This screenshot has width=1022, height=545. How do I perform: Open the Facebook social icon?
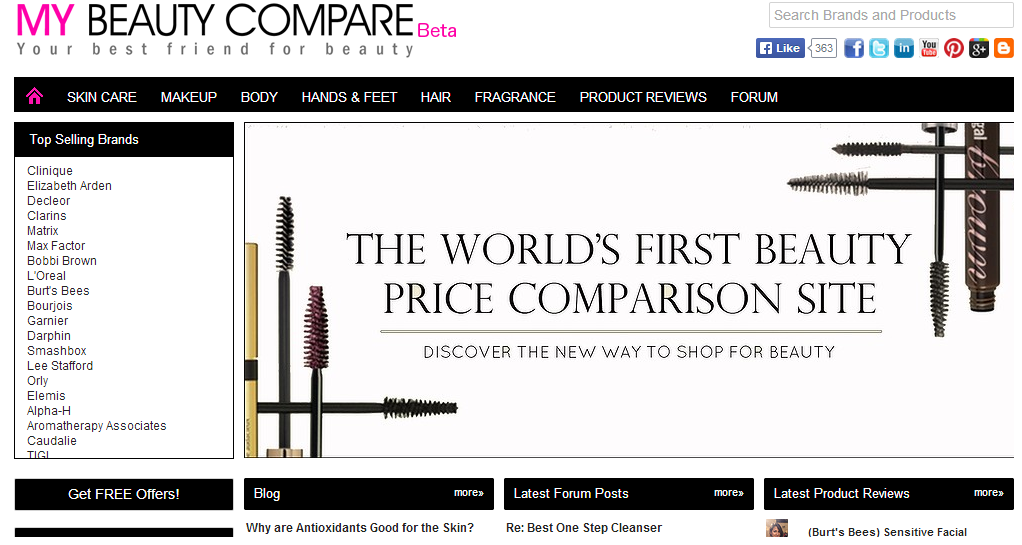click(x=854, y=48)
